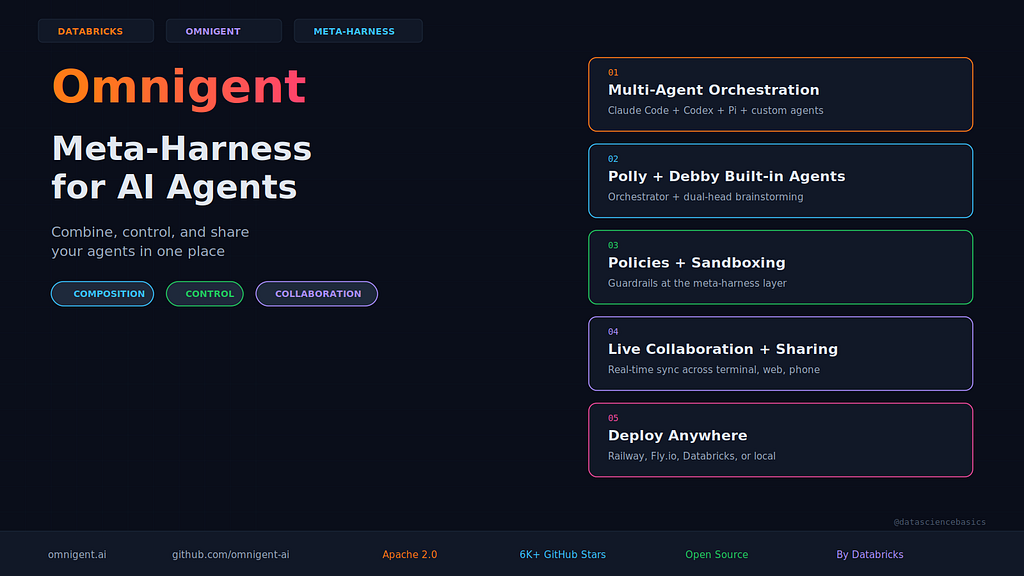Click the 6K+ GitHub Stars footer text

pos(562,554)
